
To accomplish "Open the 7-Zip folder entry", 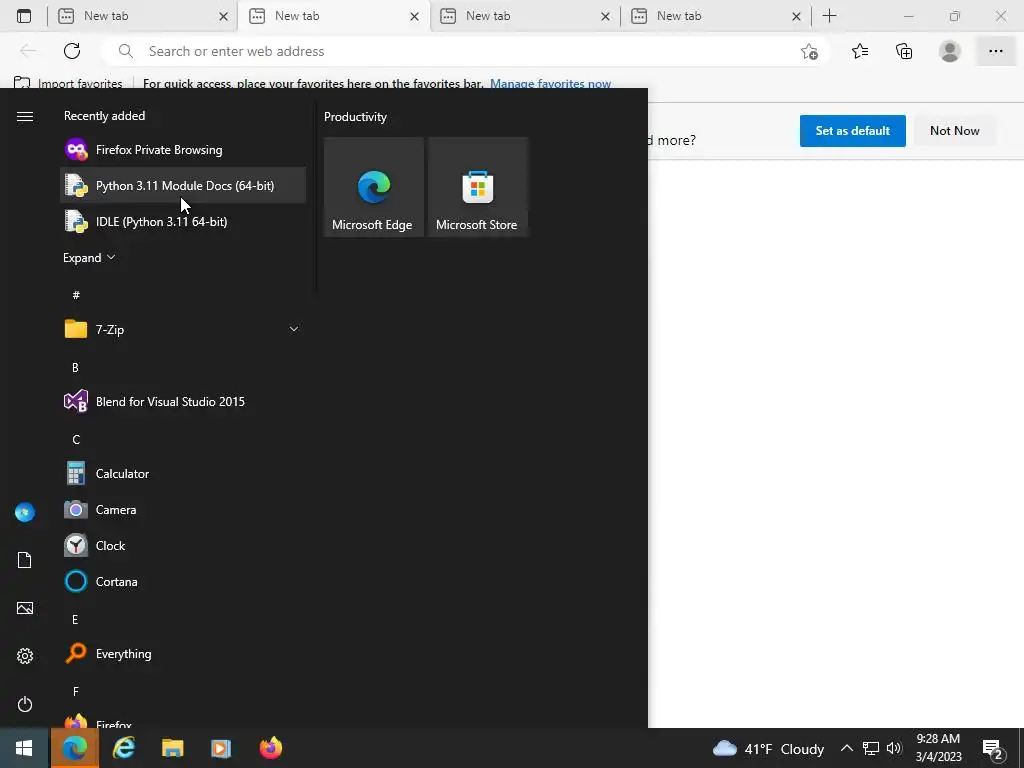I will [183, 329].
